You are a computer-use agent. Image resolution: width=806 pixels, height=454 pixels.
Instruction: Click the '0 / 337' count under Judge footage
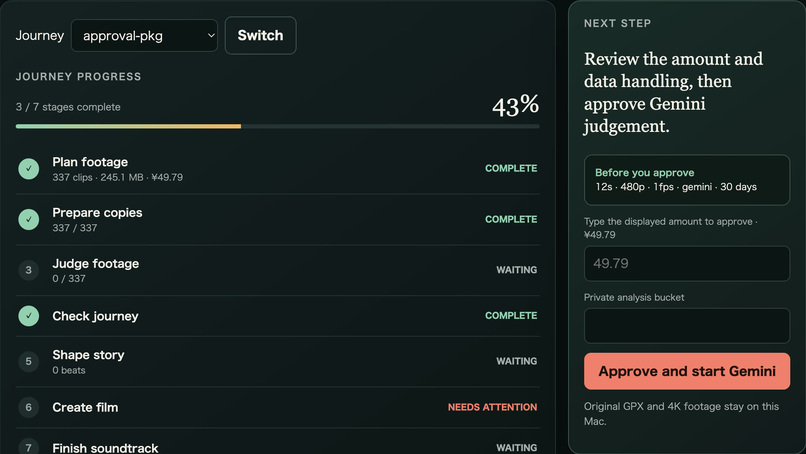(69, 279)
